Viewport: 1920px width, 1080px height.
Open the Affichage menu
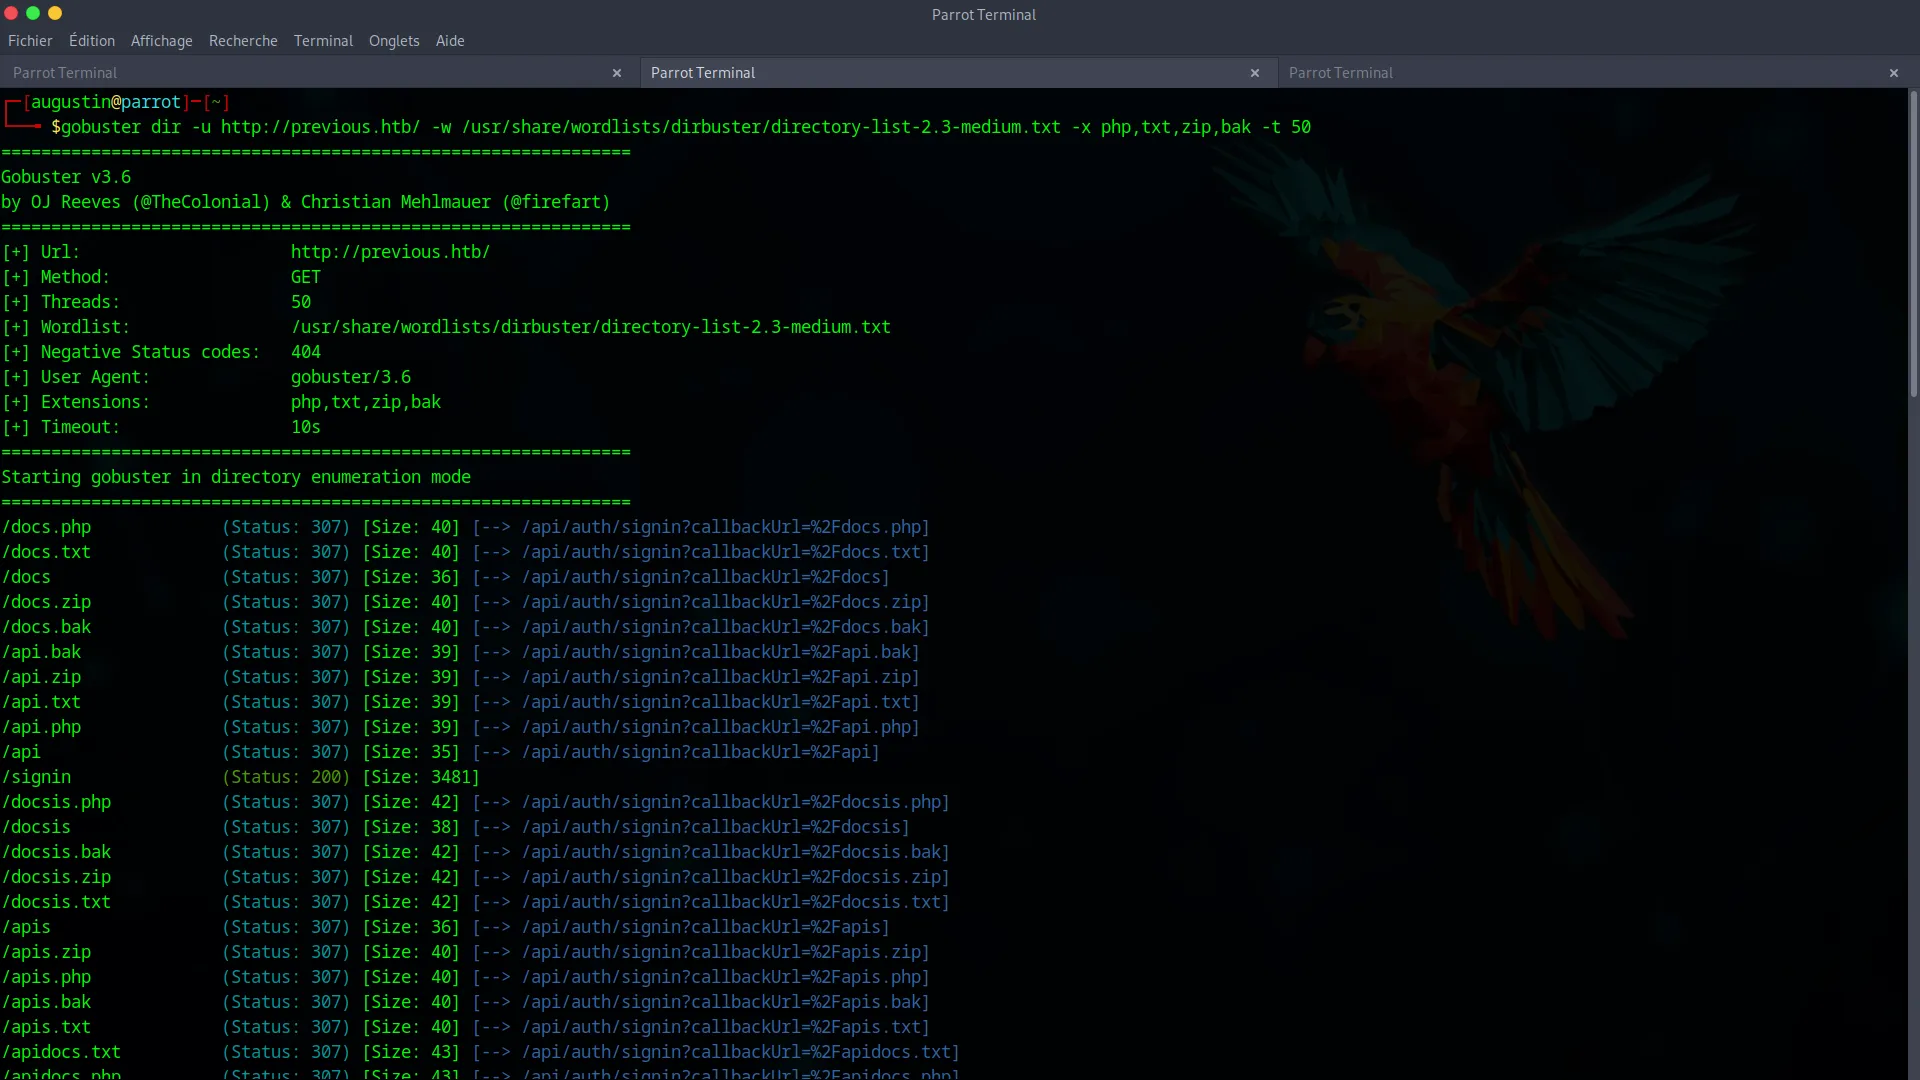[x=161, y=41]
